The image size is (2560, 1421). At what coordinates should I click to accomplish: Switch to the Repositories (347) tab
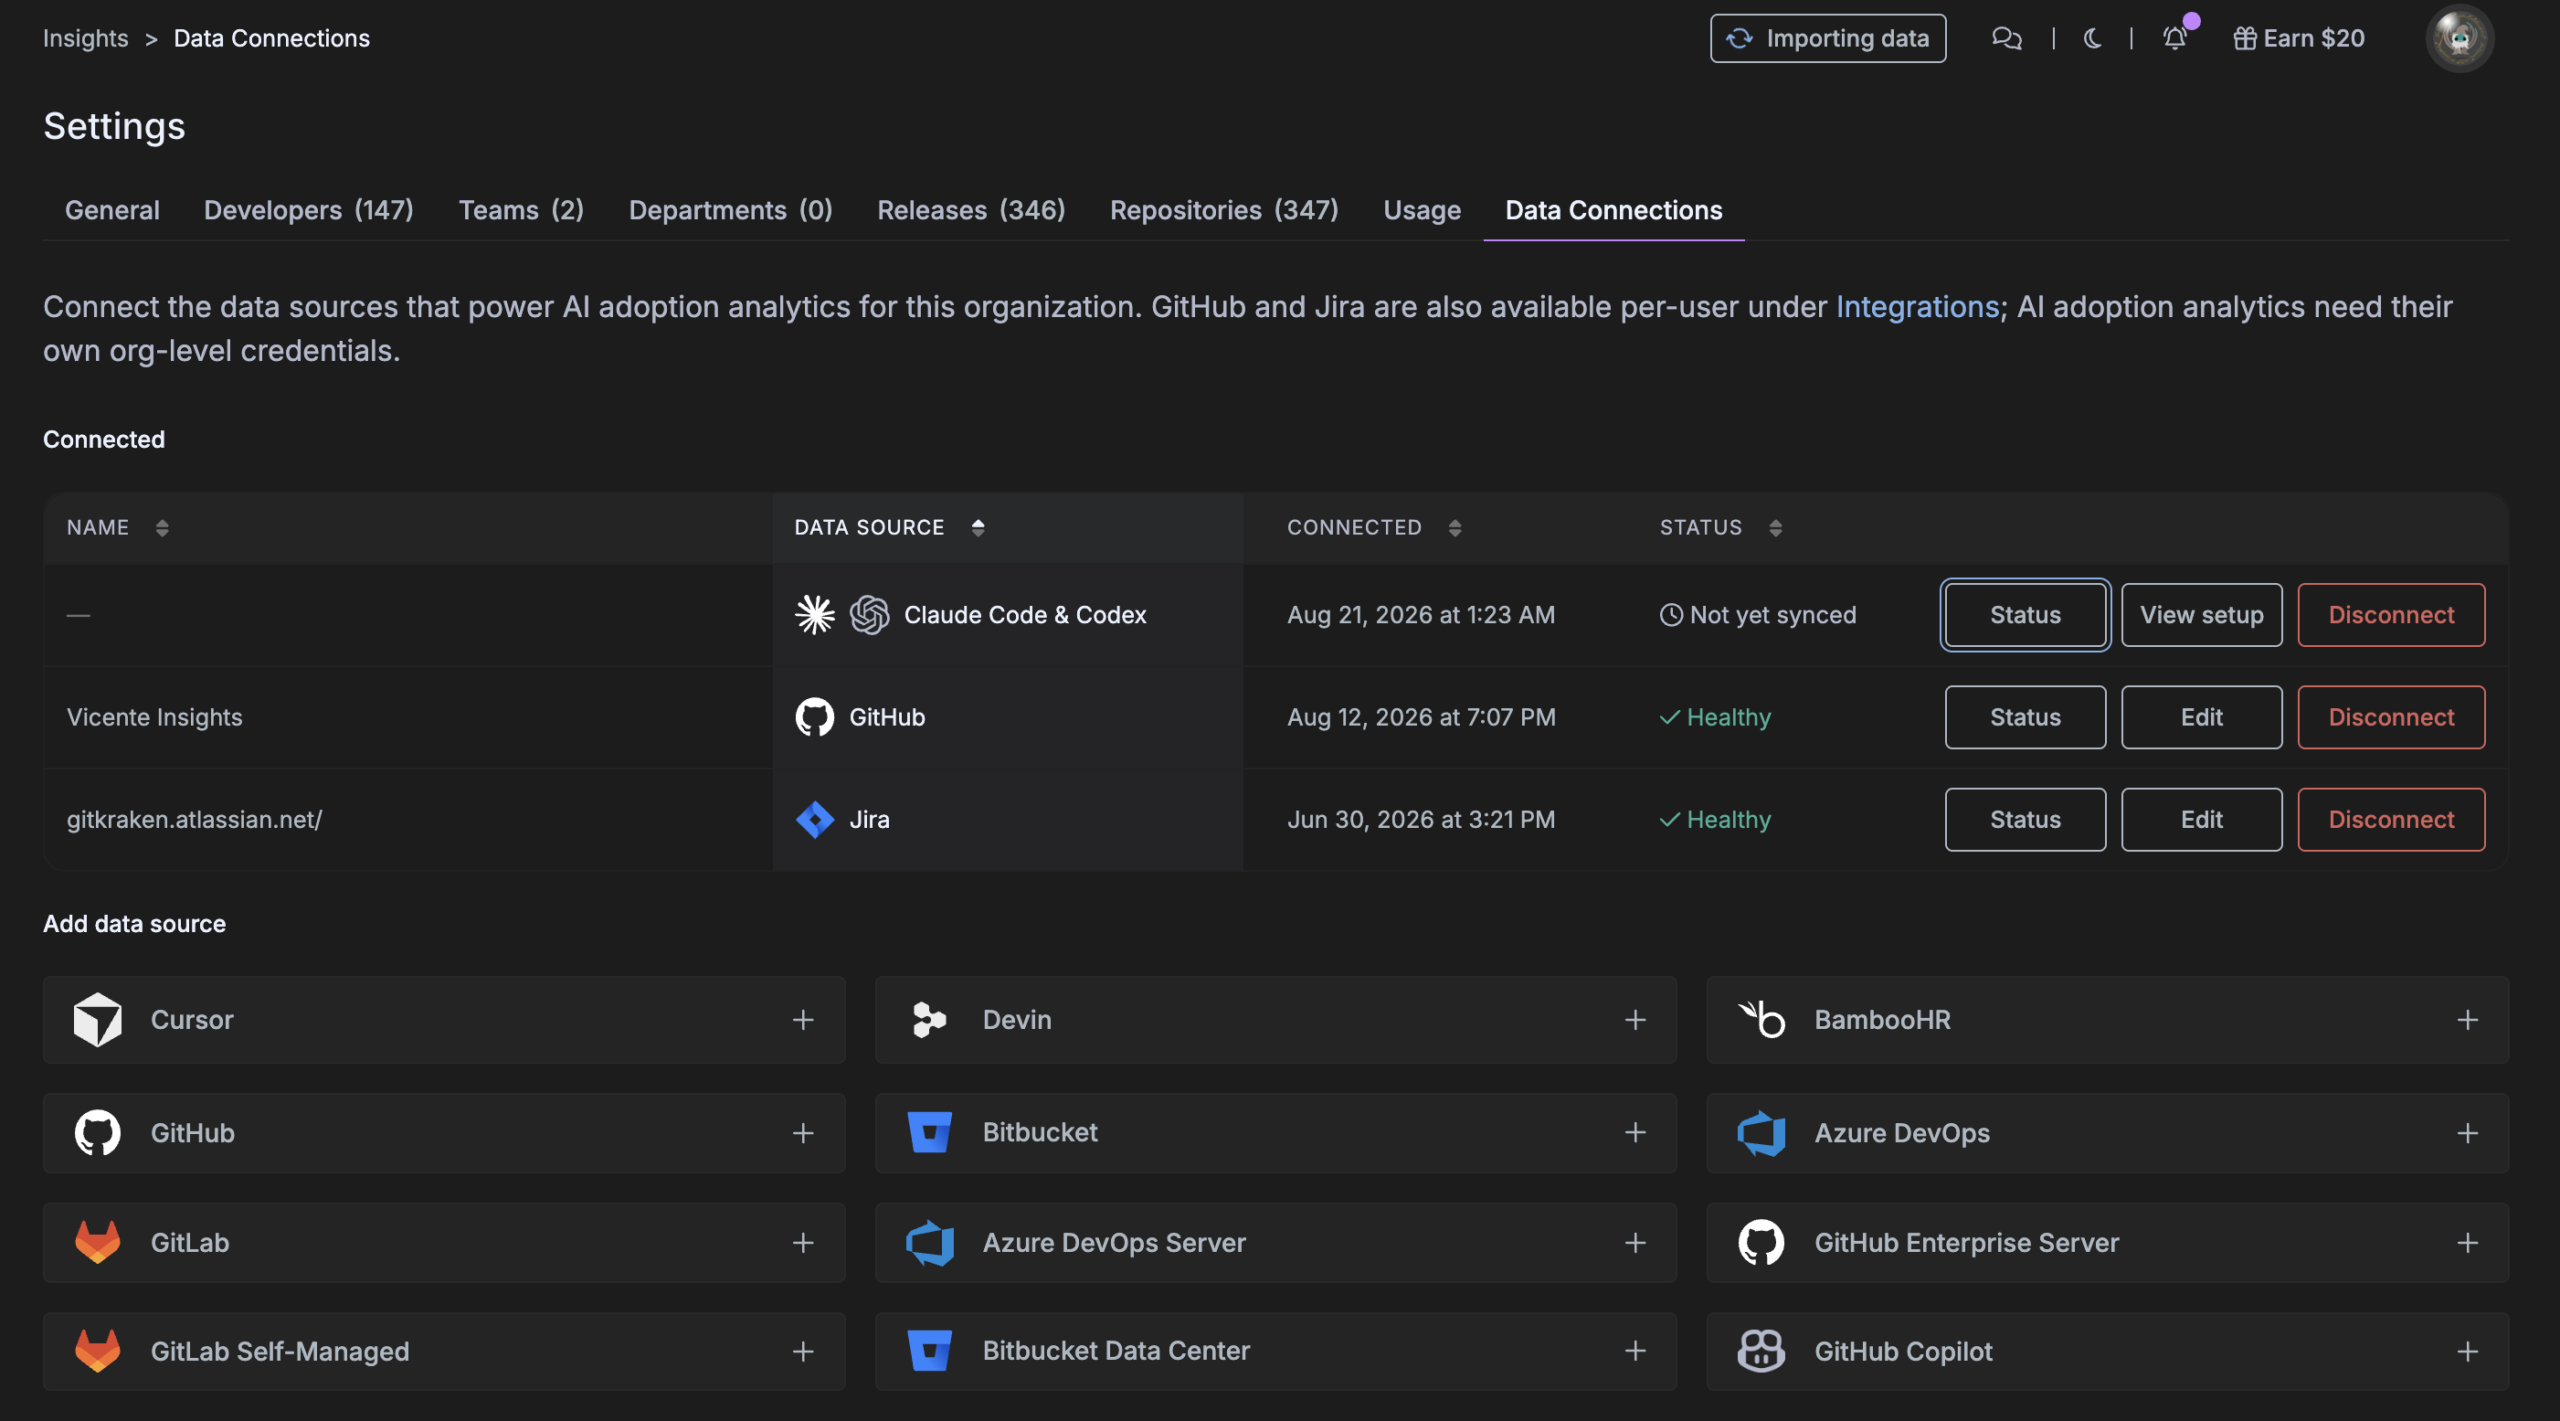click(x=1224, y=210)
